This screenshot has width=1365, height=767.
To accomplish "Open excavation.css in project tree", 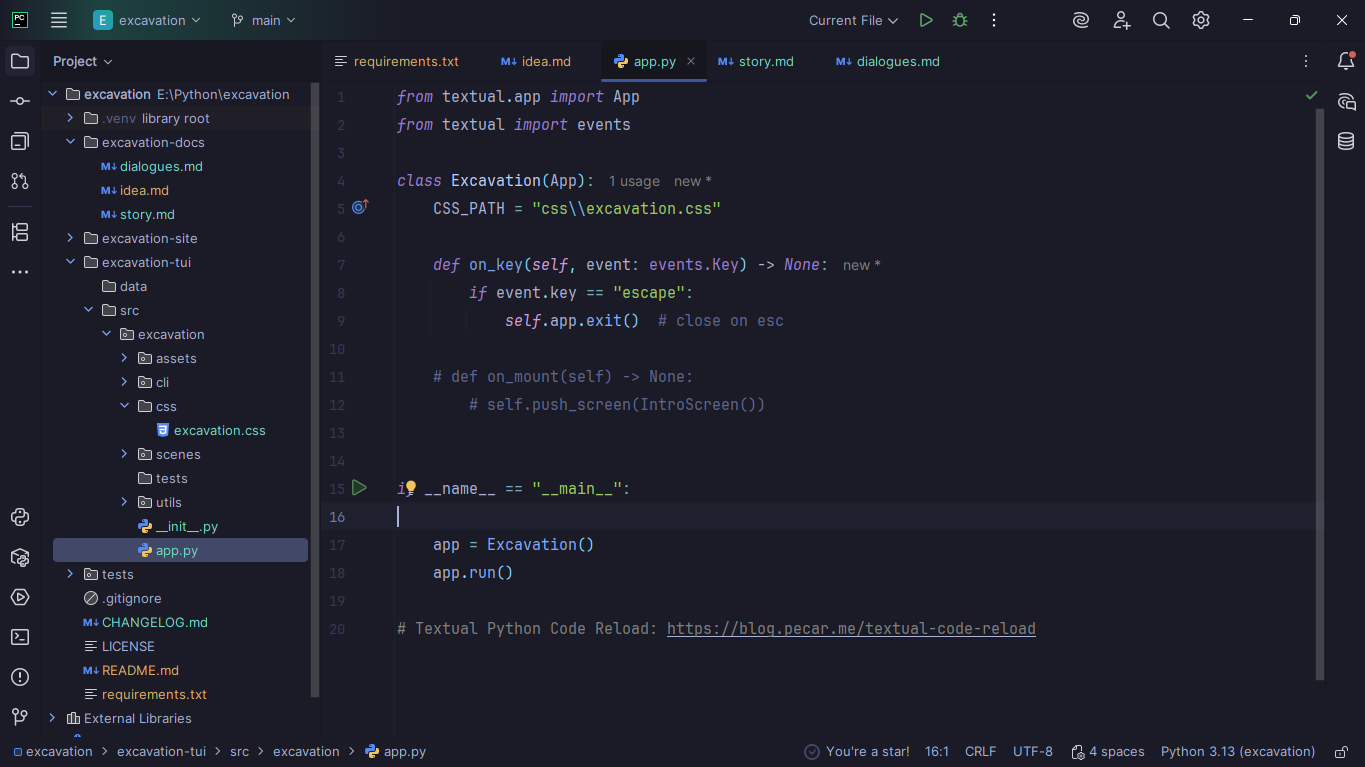I will 219,430.
